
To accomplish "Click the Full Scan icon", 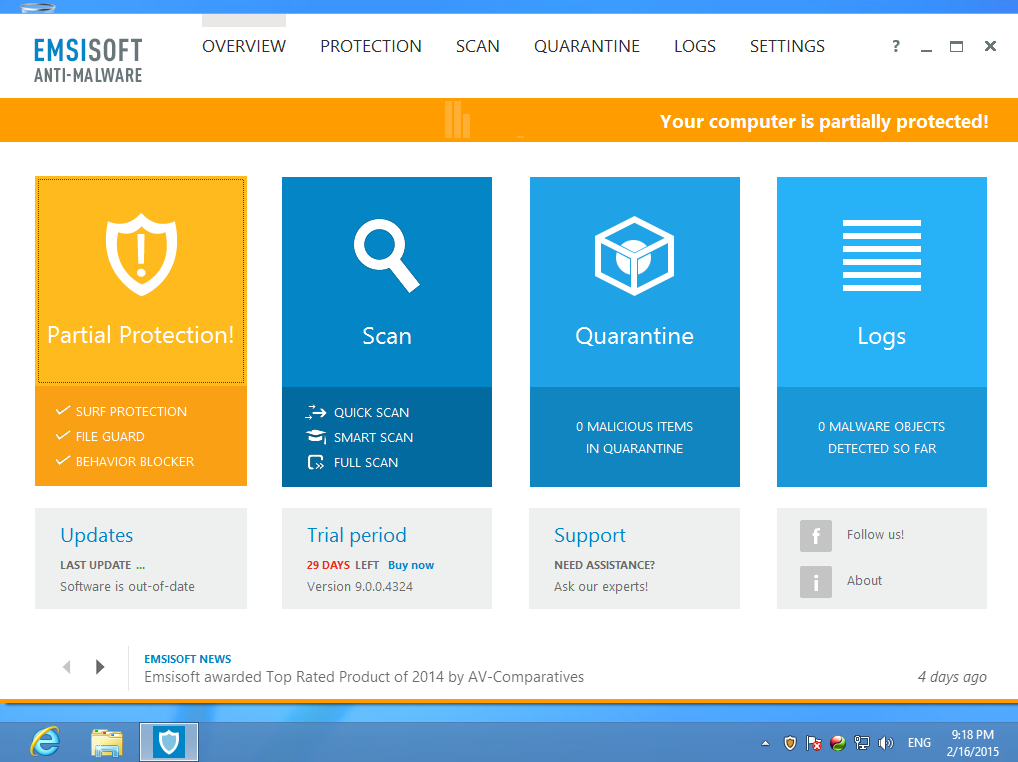I will [316, 462].
